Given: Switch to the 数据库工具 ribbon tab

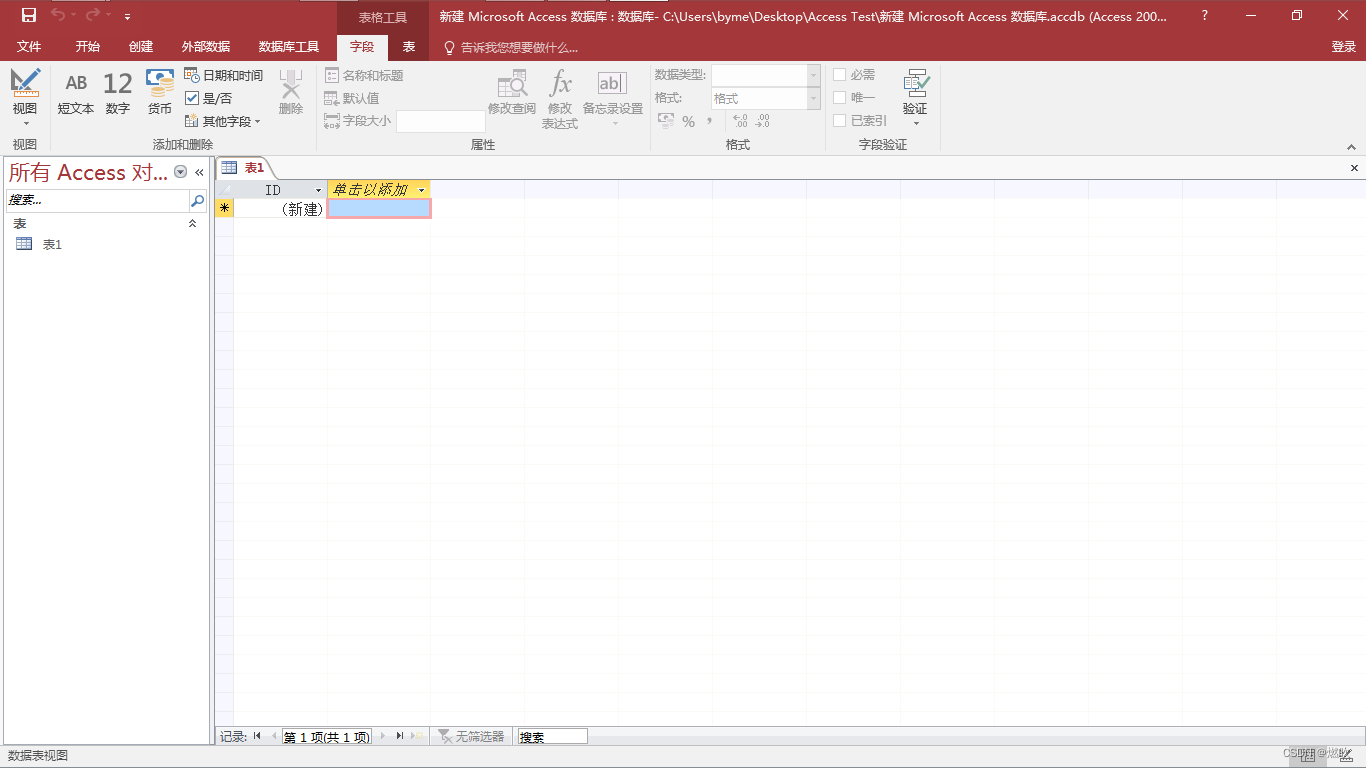Looking at the screenshot, I should point(289,47).
